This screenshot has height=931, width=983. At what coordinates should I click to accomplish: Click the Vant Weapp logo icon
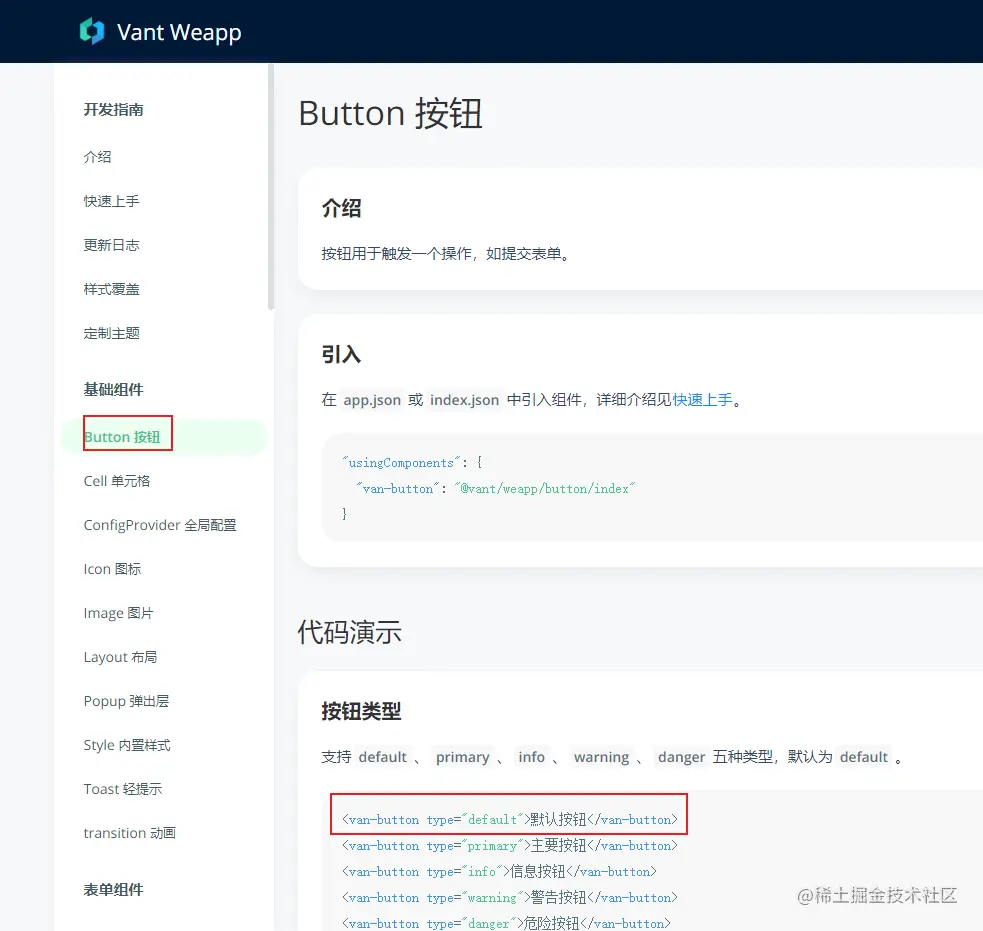point(92,31)
